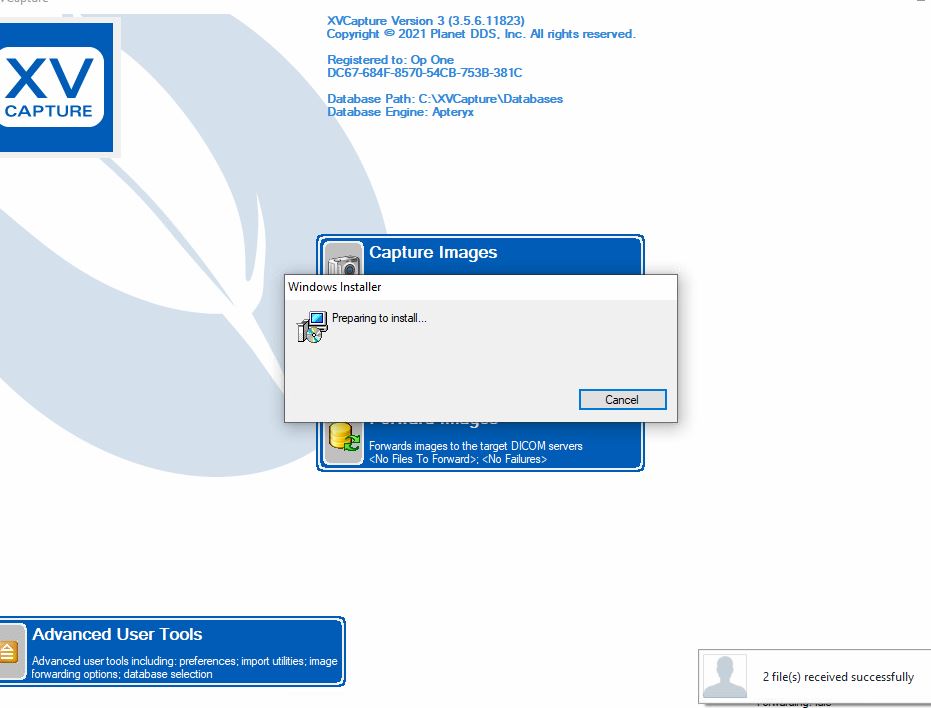Open the Advanced User Tools tile
Screen dimensions: 931x708
coord(172,652)
